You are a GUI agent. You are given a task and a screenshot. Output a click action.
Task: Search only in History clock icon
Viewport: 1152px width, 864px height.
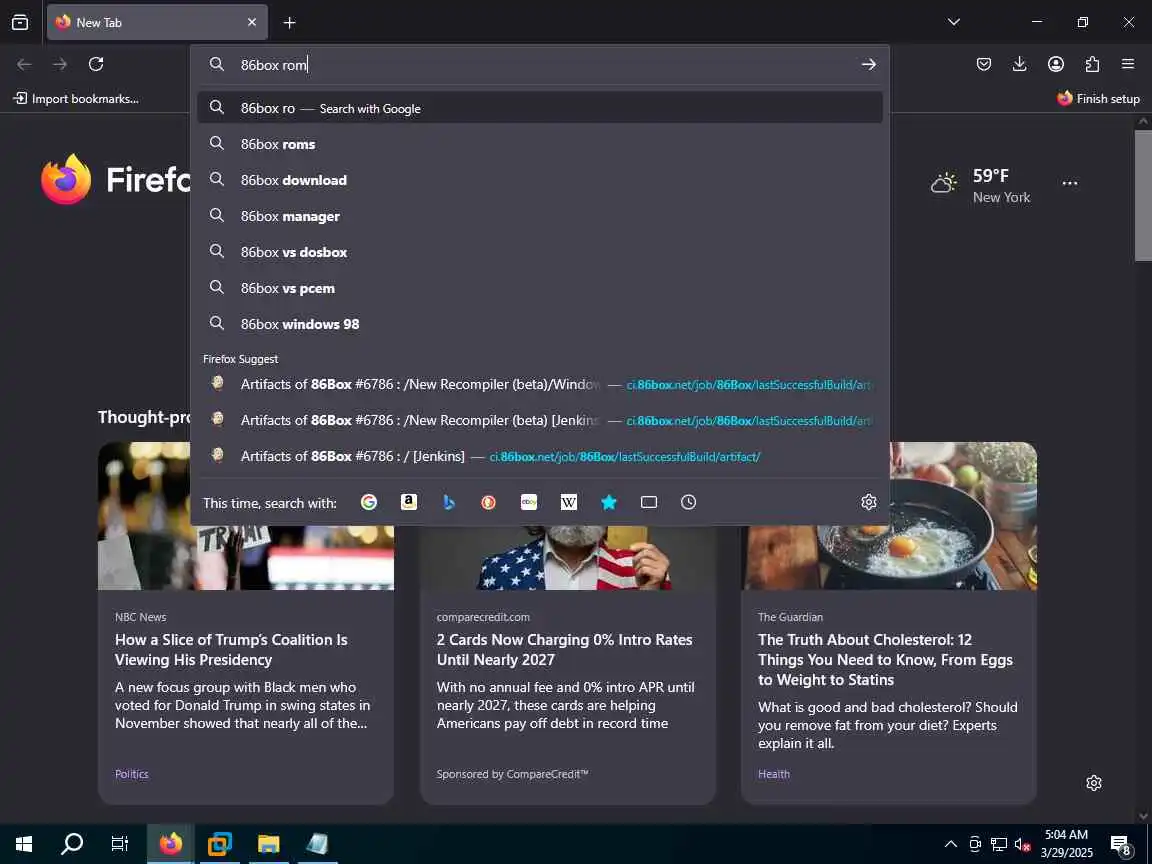pos(688,502)
